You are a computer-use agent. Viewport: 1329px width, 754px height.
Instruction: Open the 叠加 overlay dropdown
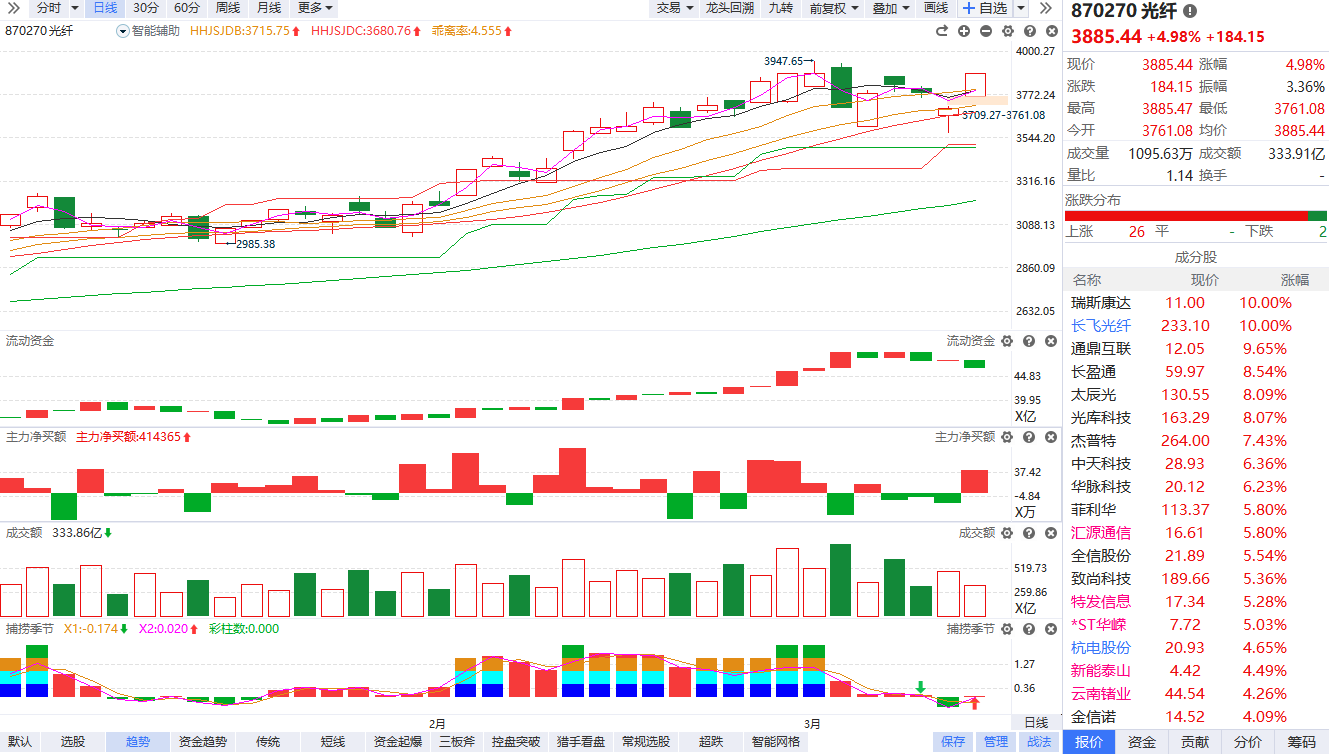pos(891,8)
